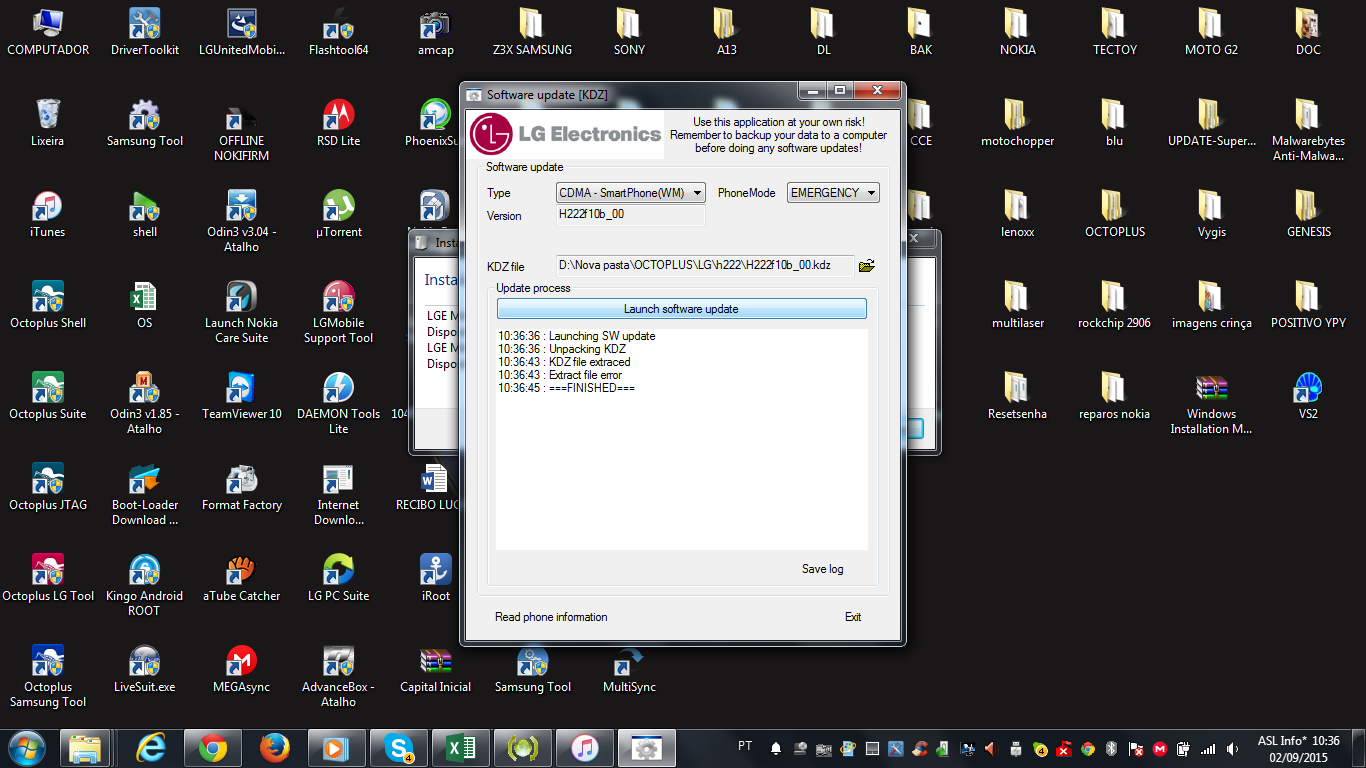Open the Lixeira recycle bin
The width and height of the screenshot is (1366, 768).
coord(47,123)
